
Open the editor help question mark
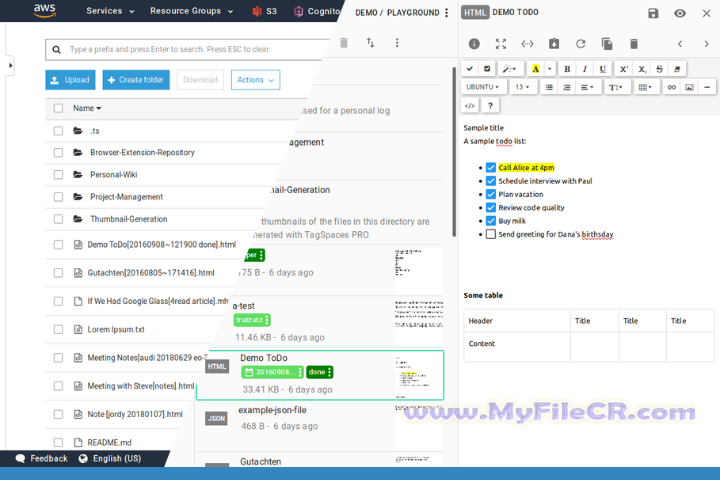[x=490, y=105]
